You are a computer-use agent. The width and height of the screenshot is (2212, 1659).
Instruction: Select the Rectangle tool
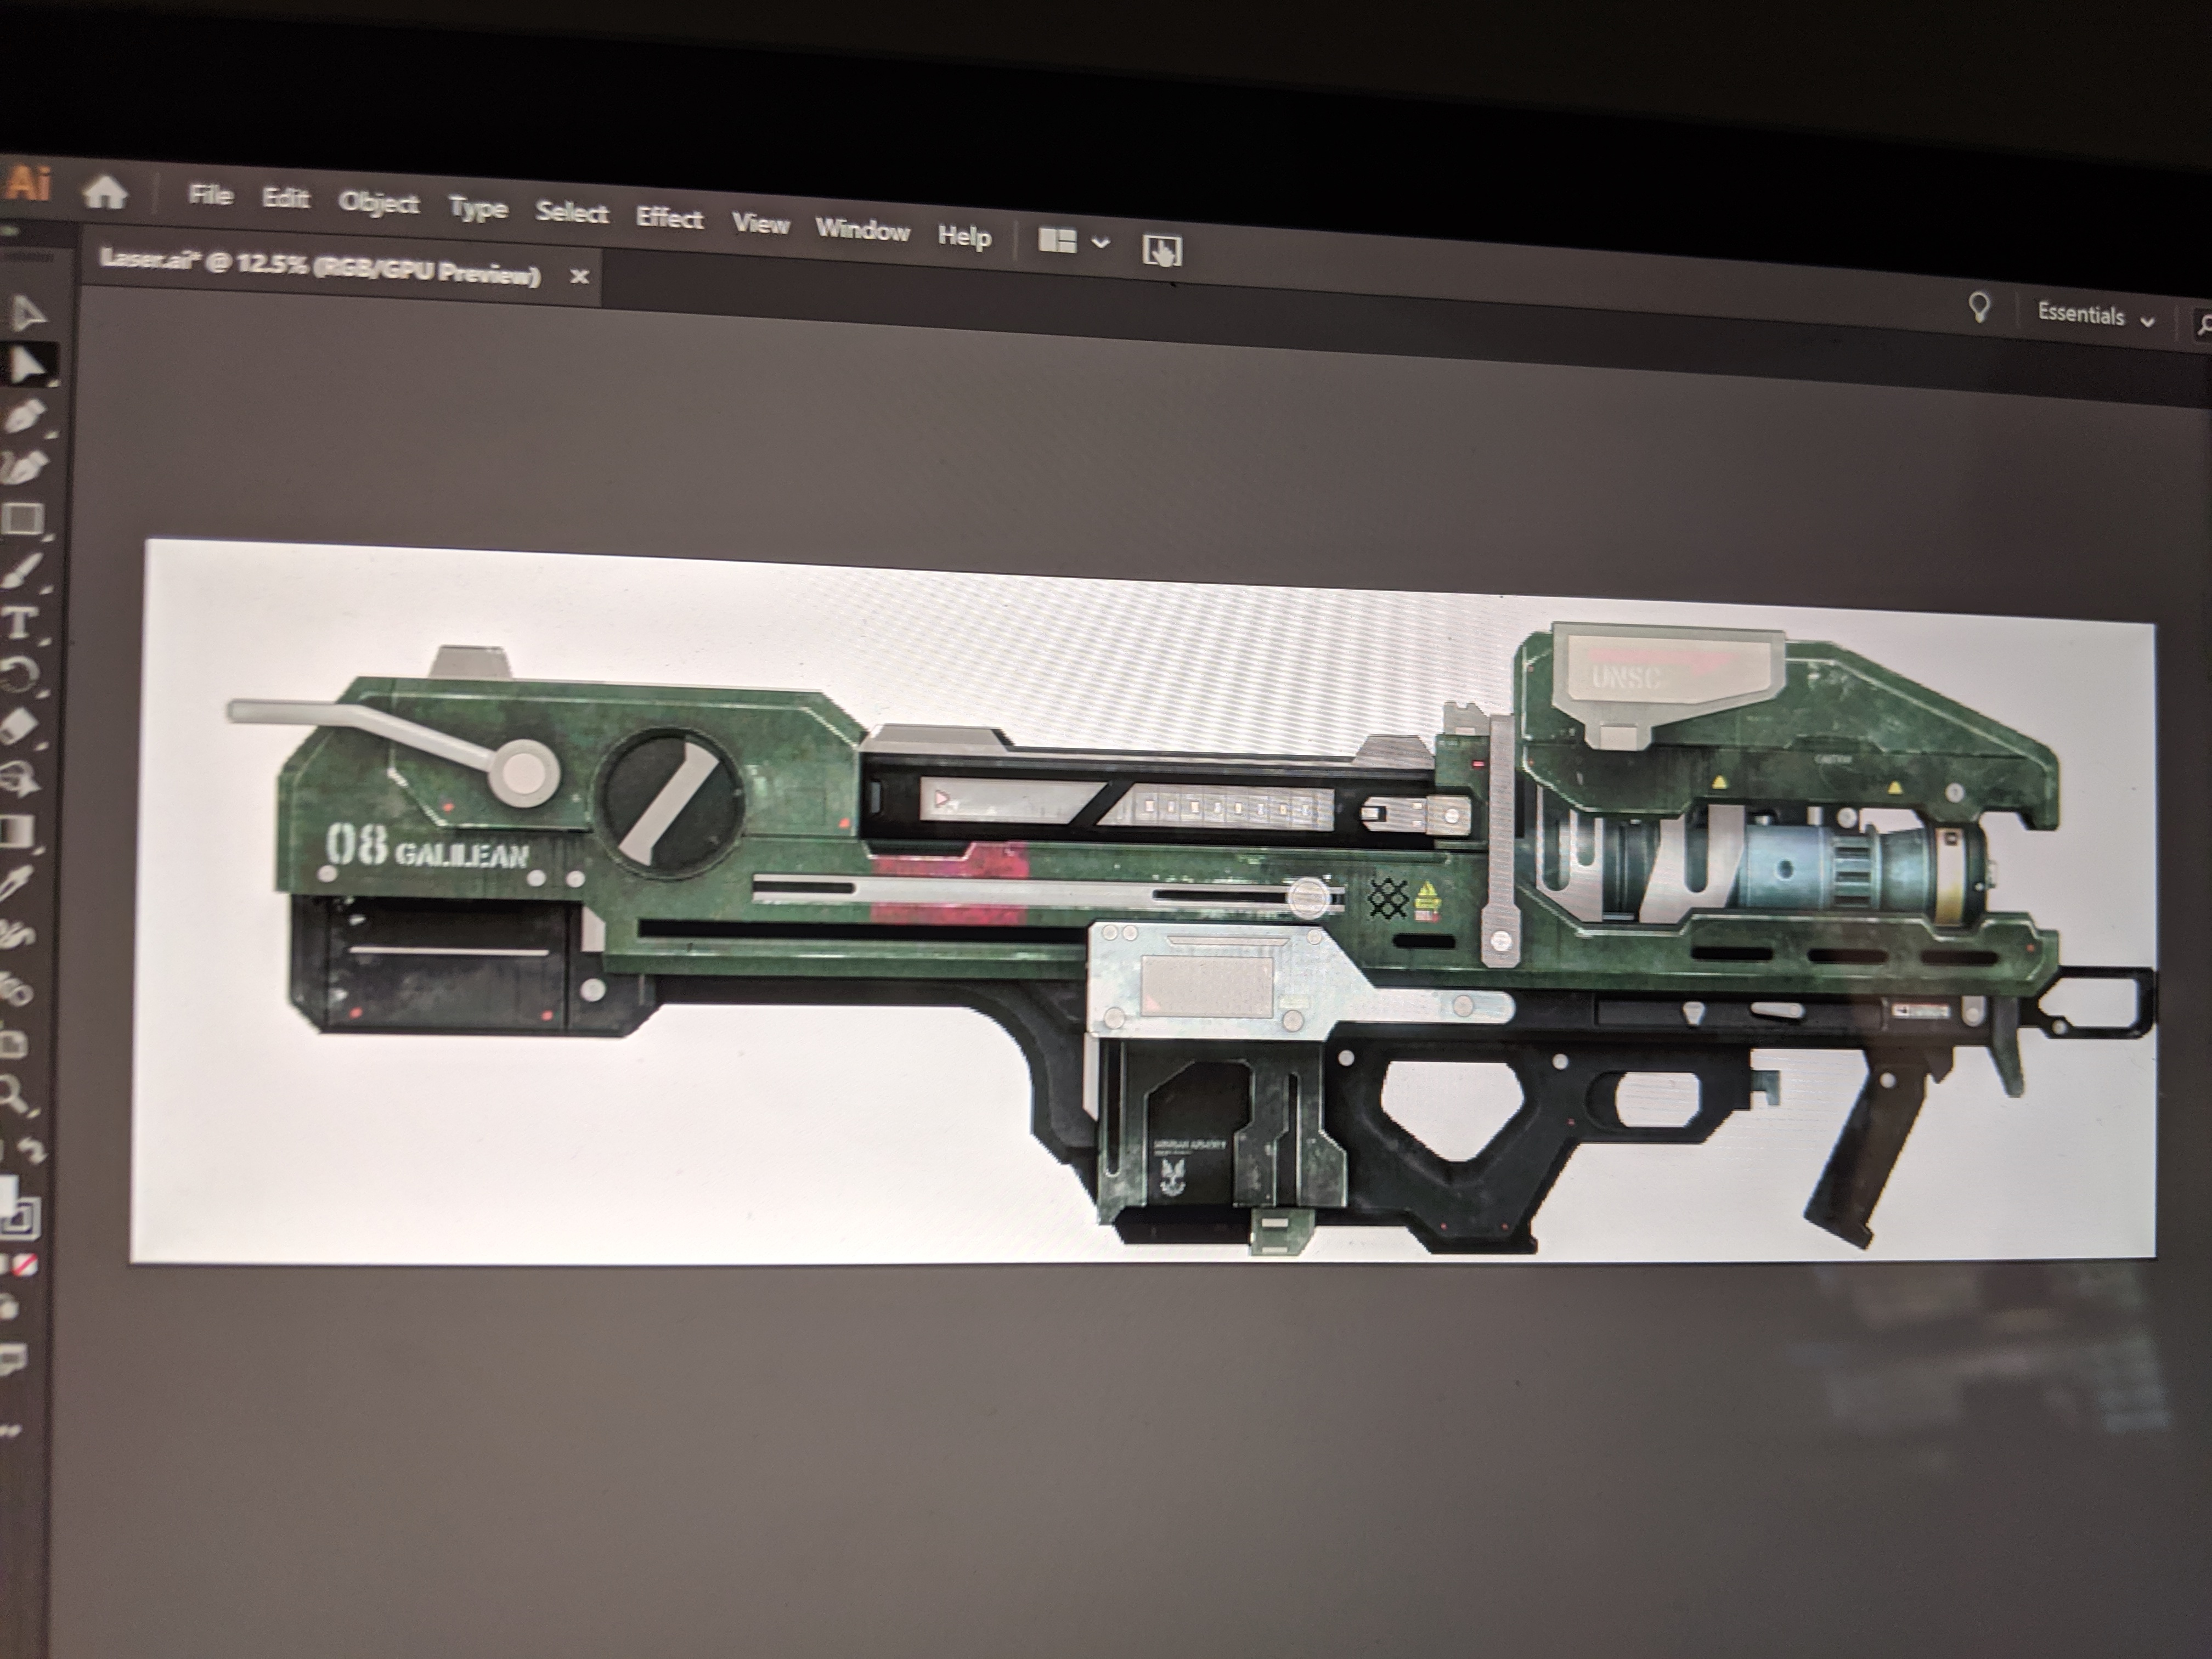point(22,519)
